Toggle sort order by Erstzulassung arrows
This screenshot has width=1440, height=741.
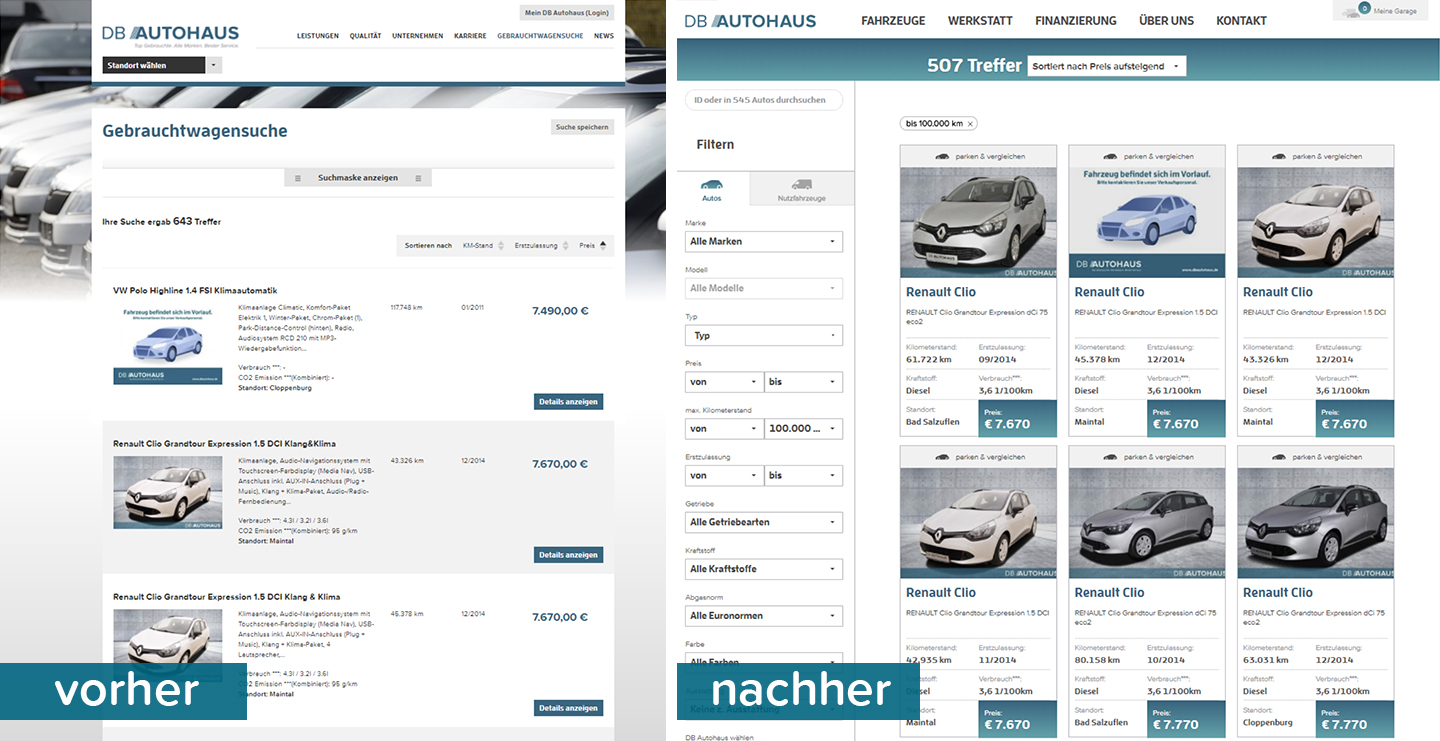tap(566, 245)
